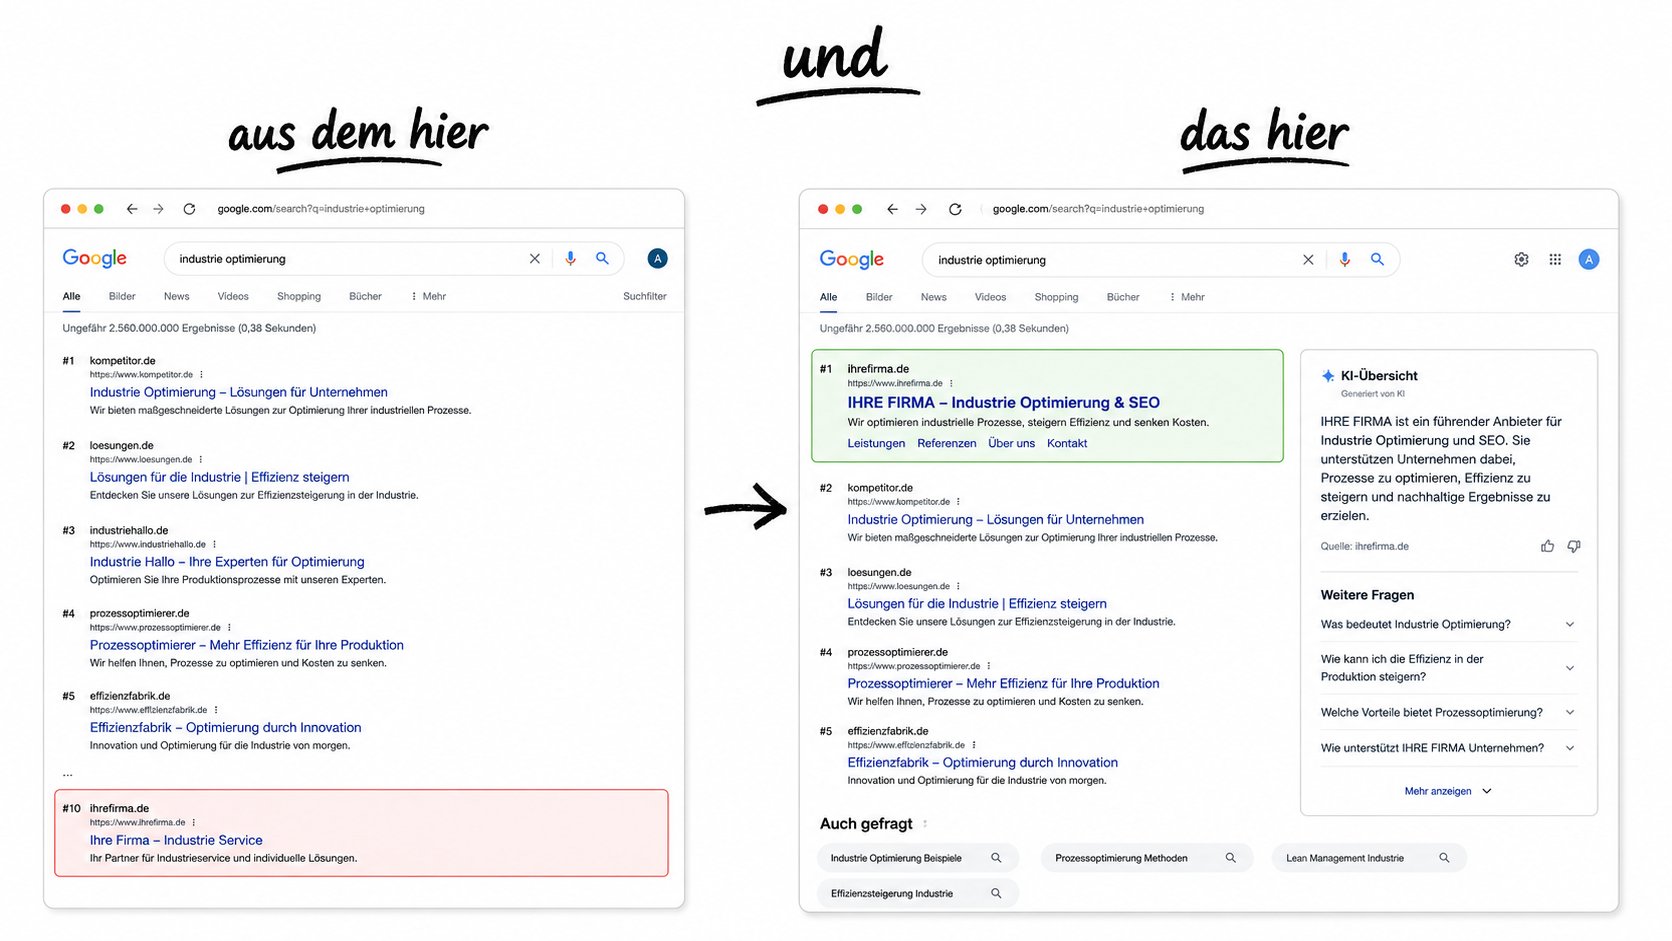1672x941 pixels.
Task: Open account avatar in left window
Action: point(657,259)
